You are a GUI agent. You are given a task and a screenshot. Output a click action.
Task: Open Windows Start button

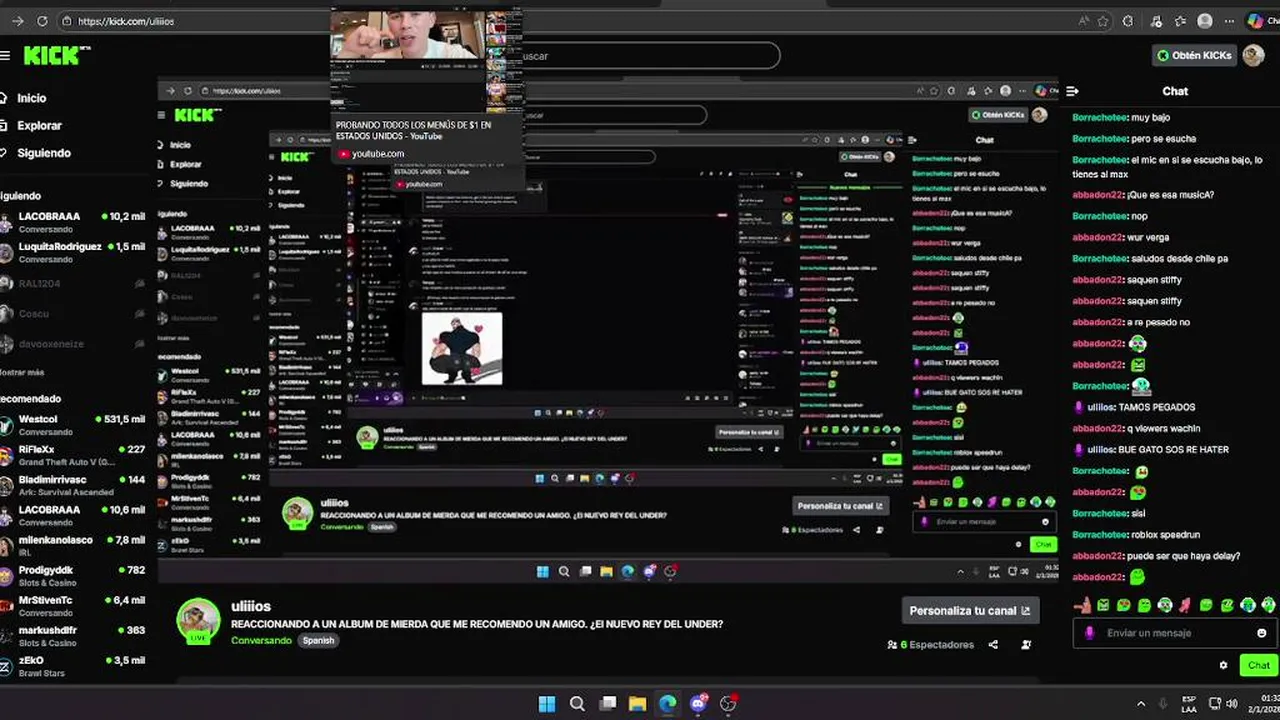click(x=546, y=704)
